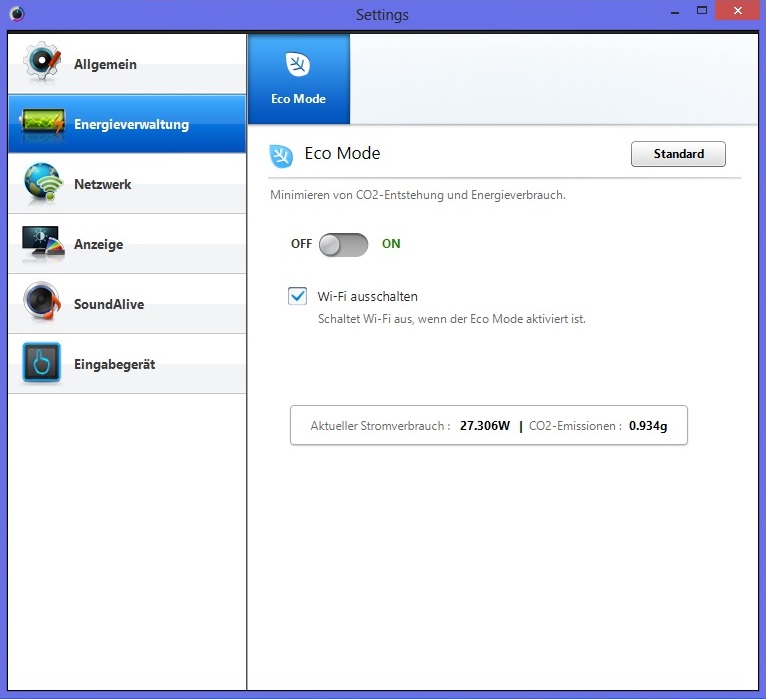Viewport: 766px width, 699px height.
Task: Click the Standard button
Action: click(x=678, y=154)
